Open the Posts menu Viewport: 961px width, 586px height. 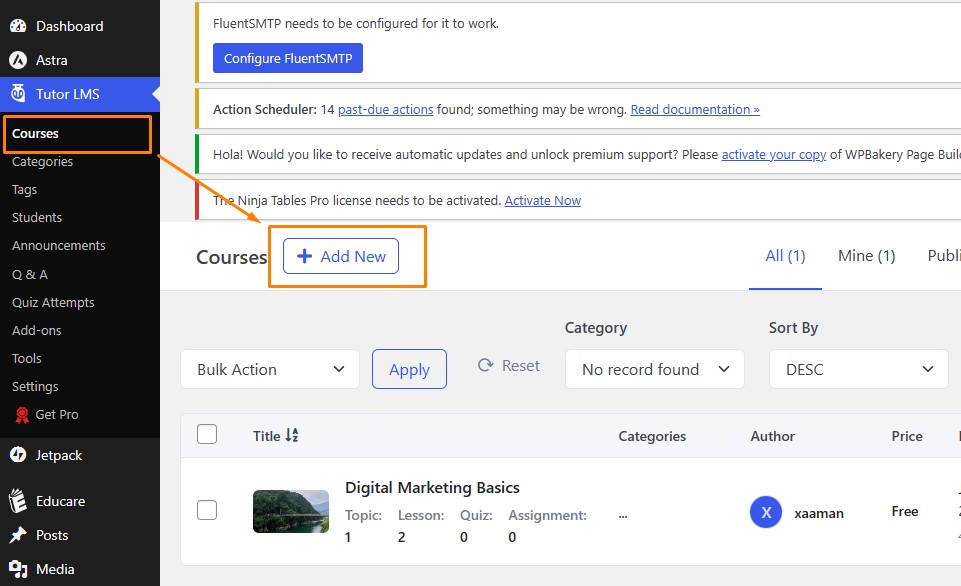[x=80, y=535]
